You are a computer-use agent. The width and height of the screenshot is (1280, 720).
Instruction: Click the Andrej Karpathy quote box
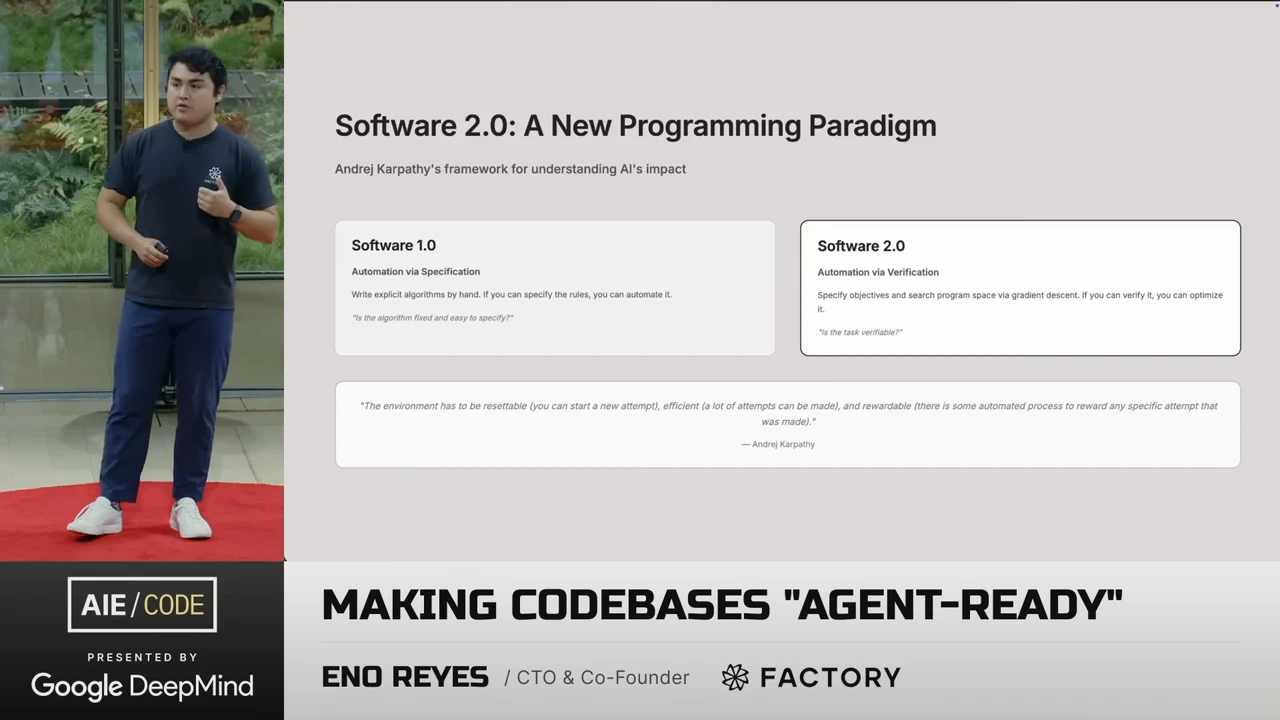788,424
